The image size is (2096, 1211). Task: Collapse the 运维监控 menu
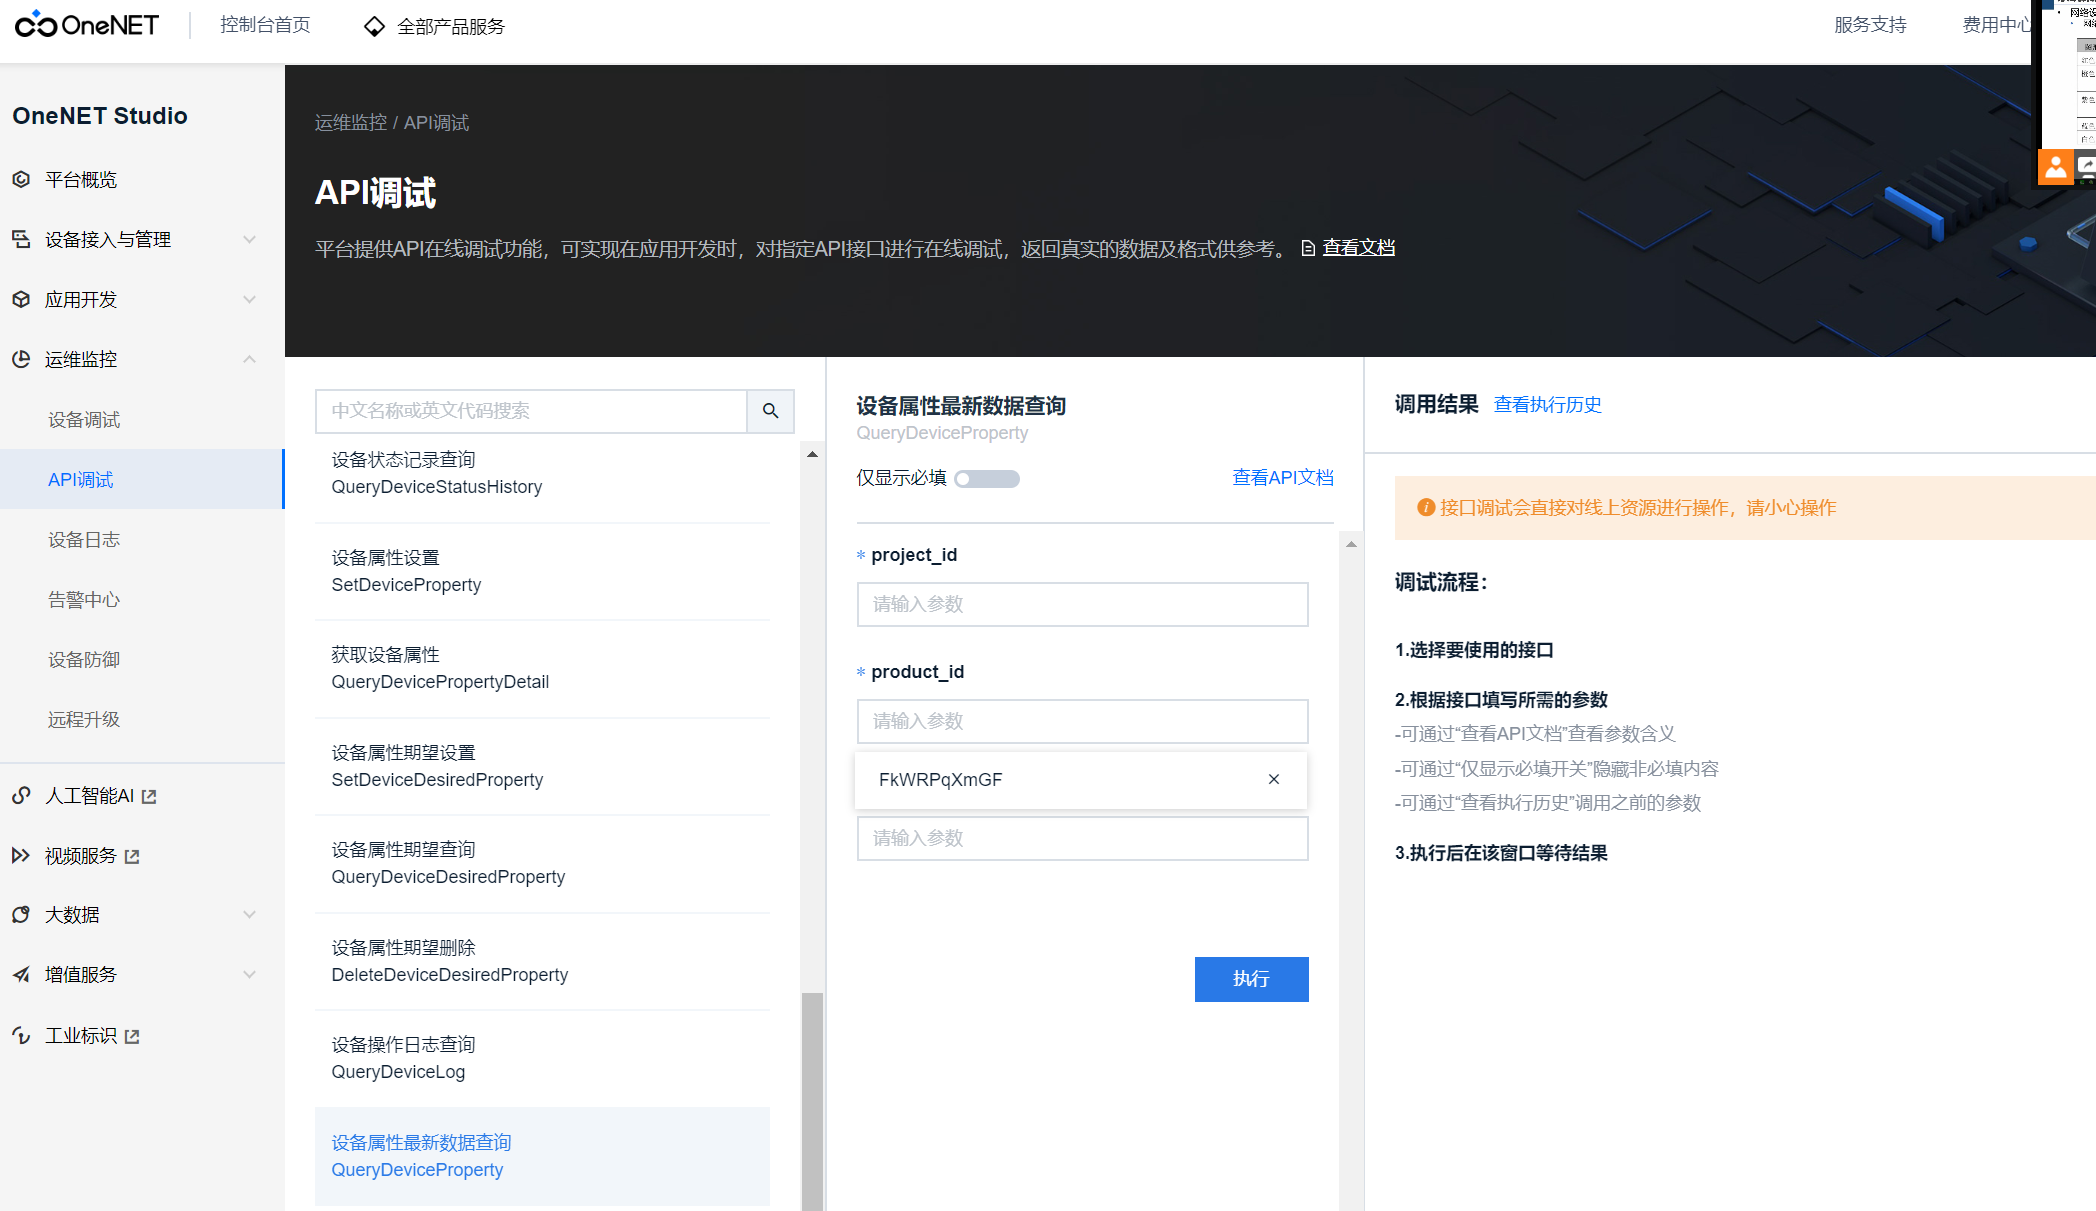[249, 360]
